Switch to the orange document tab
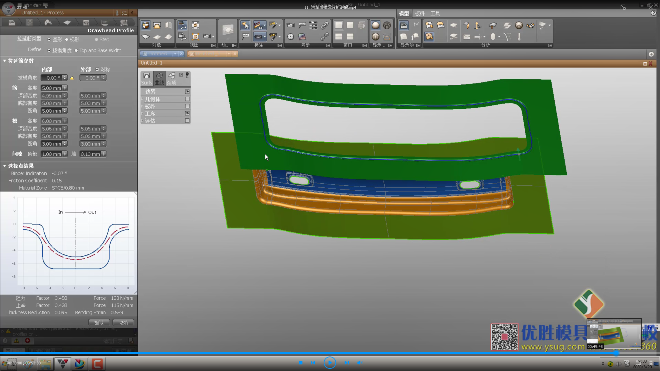 213,54
